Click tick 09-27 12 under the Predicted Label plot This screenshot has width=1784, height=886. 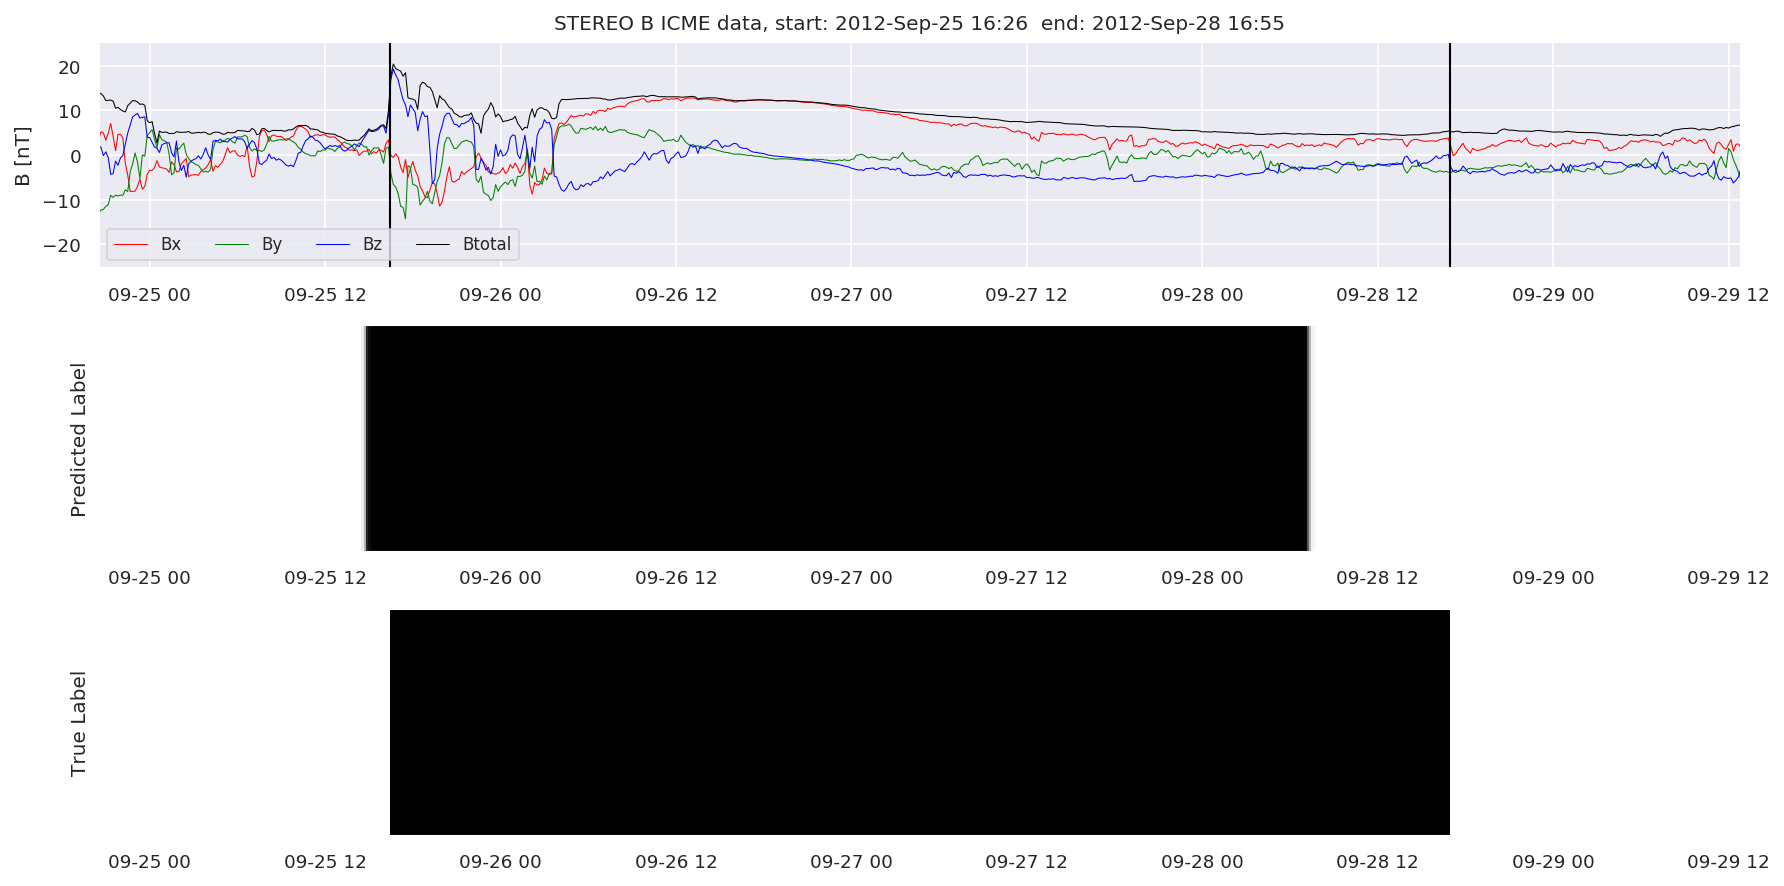[x=1027, y=578]
